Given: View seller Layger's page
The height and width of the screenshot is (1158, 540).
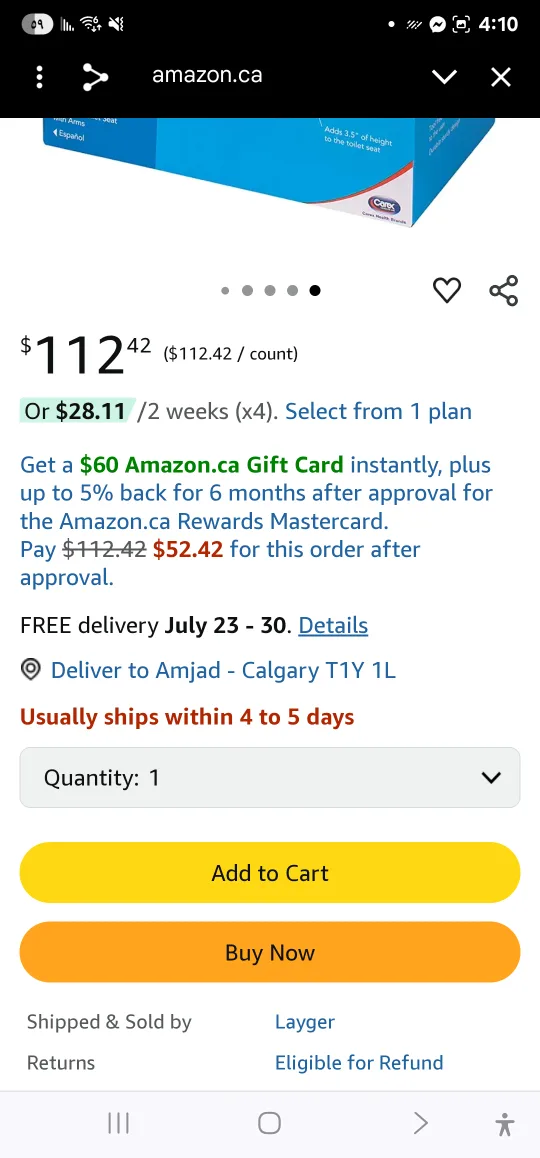Looking at the screenshot, I should pyautogui.click(x=304, y=1022).
